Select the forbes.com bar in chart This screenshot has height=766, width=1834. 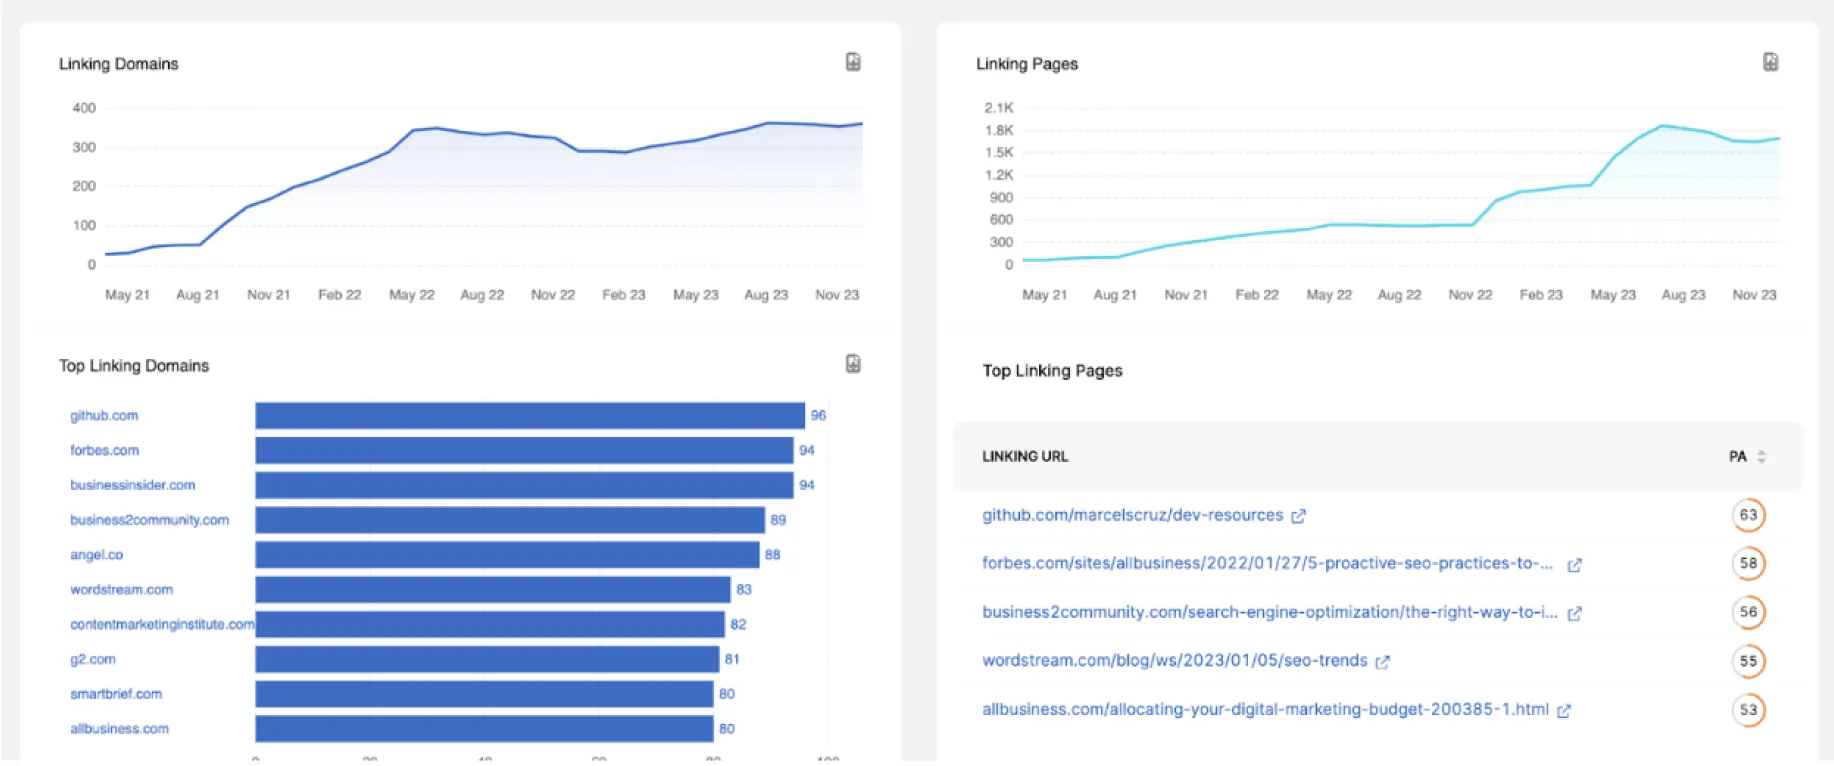click(x=524, y=451)
